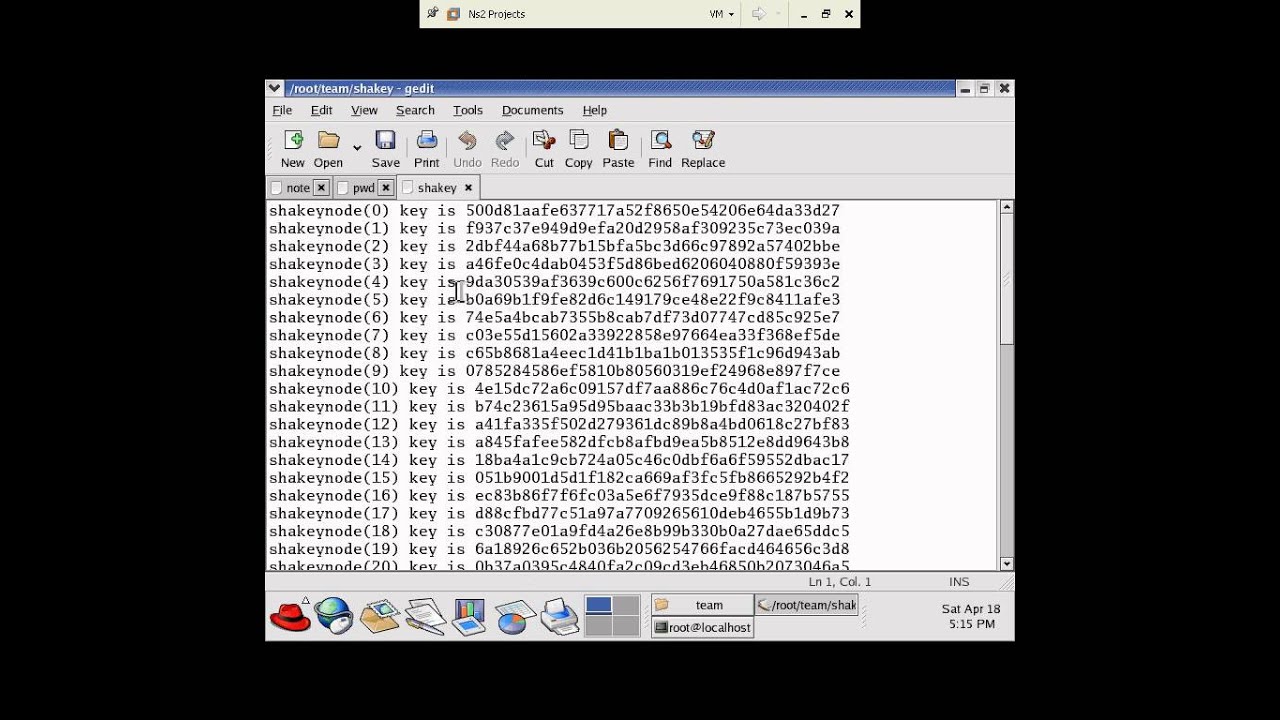Screen dimensions: 1280x720
Task: Click the shakeynode(9) key line
Action: (x=554, y=371)
